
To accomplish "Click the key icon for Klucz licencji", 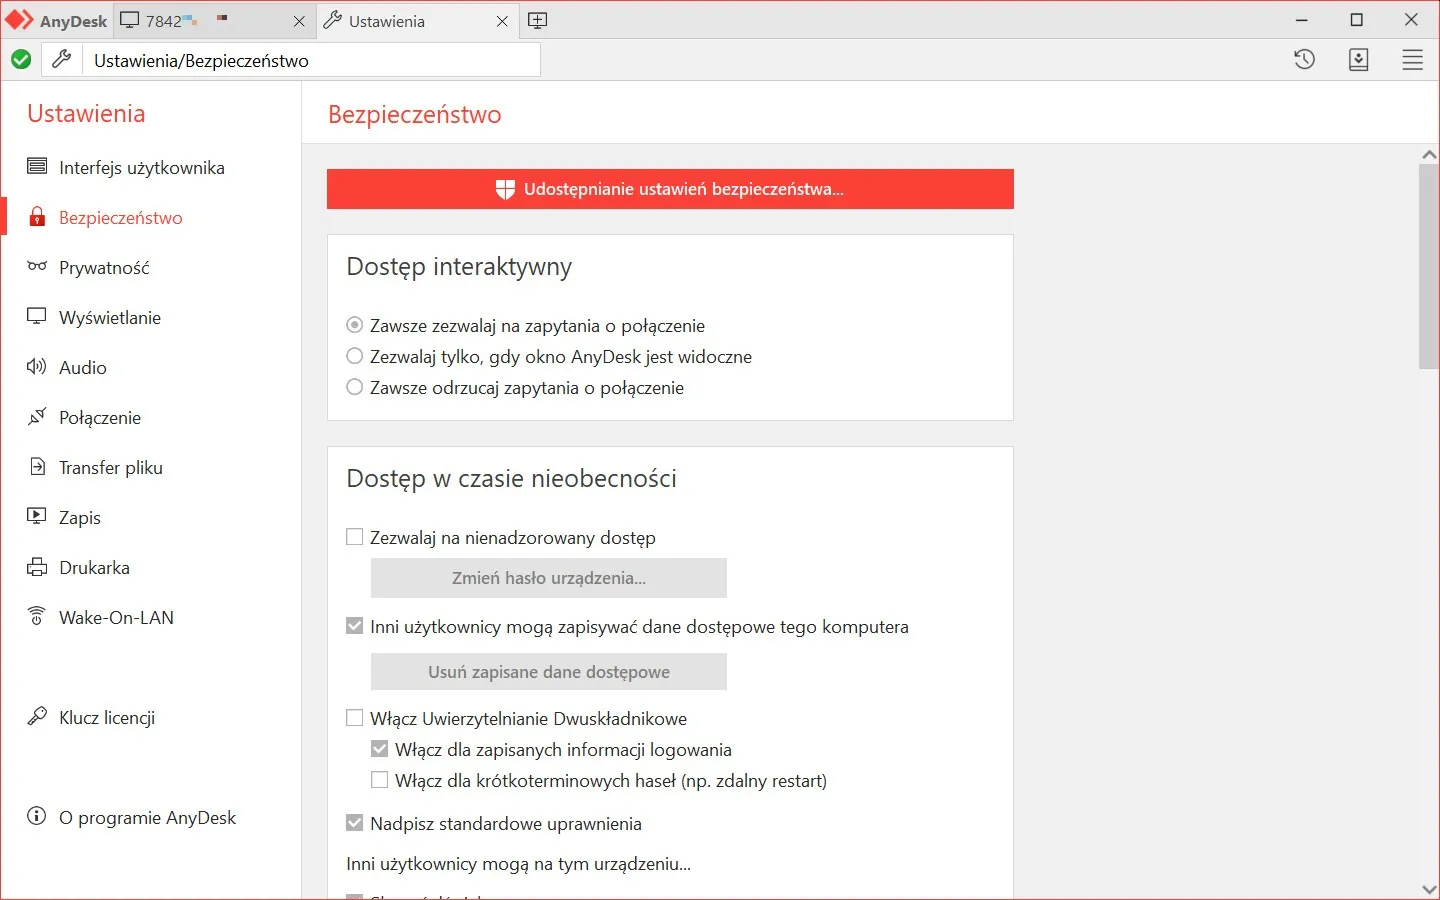I will pyautogui.click(x=37, y=716).
